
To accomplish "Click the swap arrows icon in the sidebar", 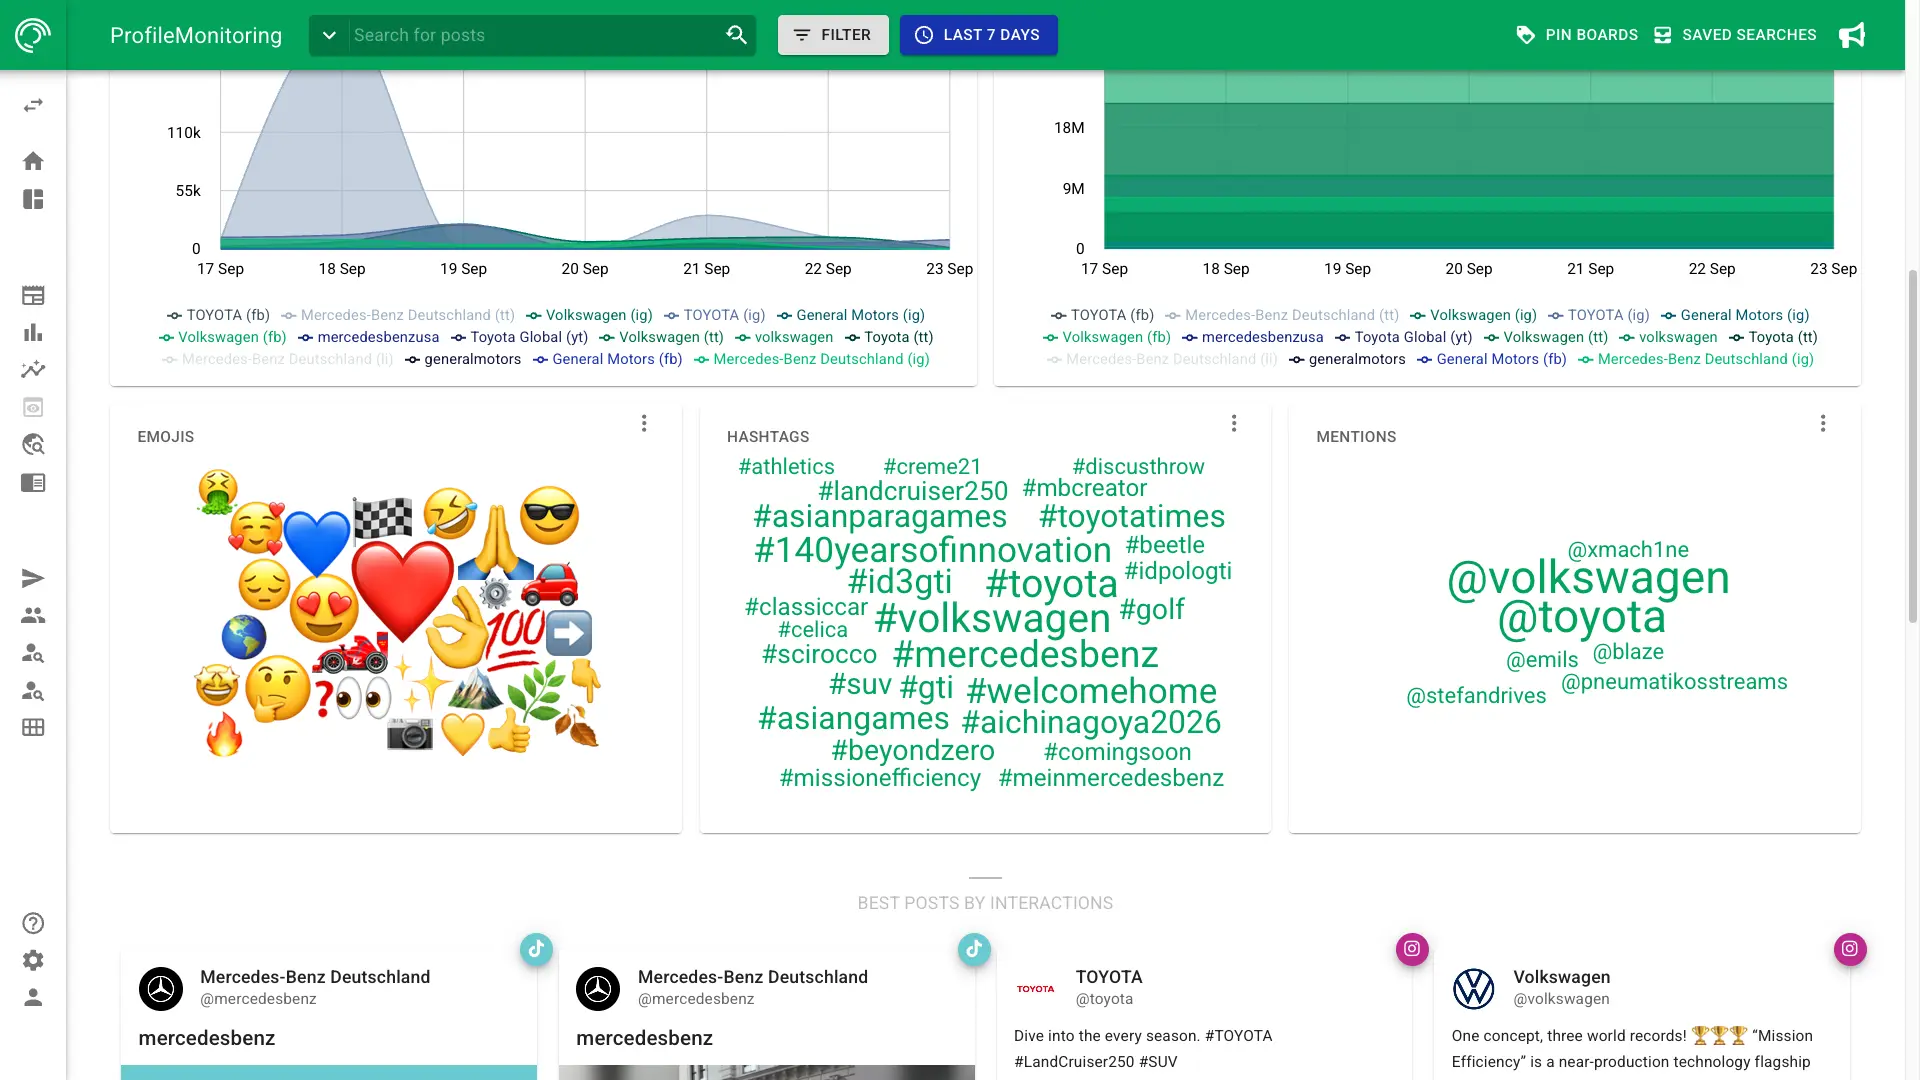I will click(x=33, y=105).
